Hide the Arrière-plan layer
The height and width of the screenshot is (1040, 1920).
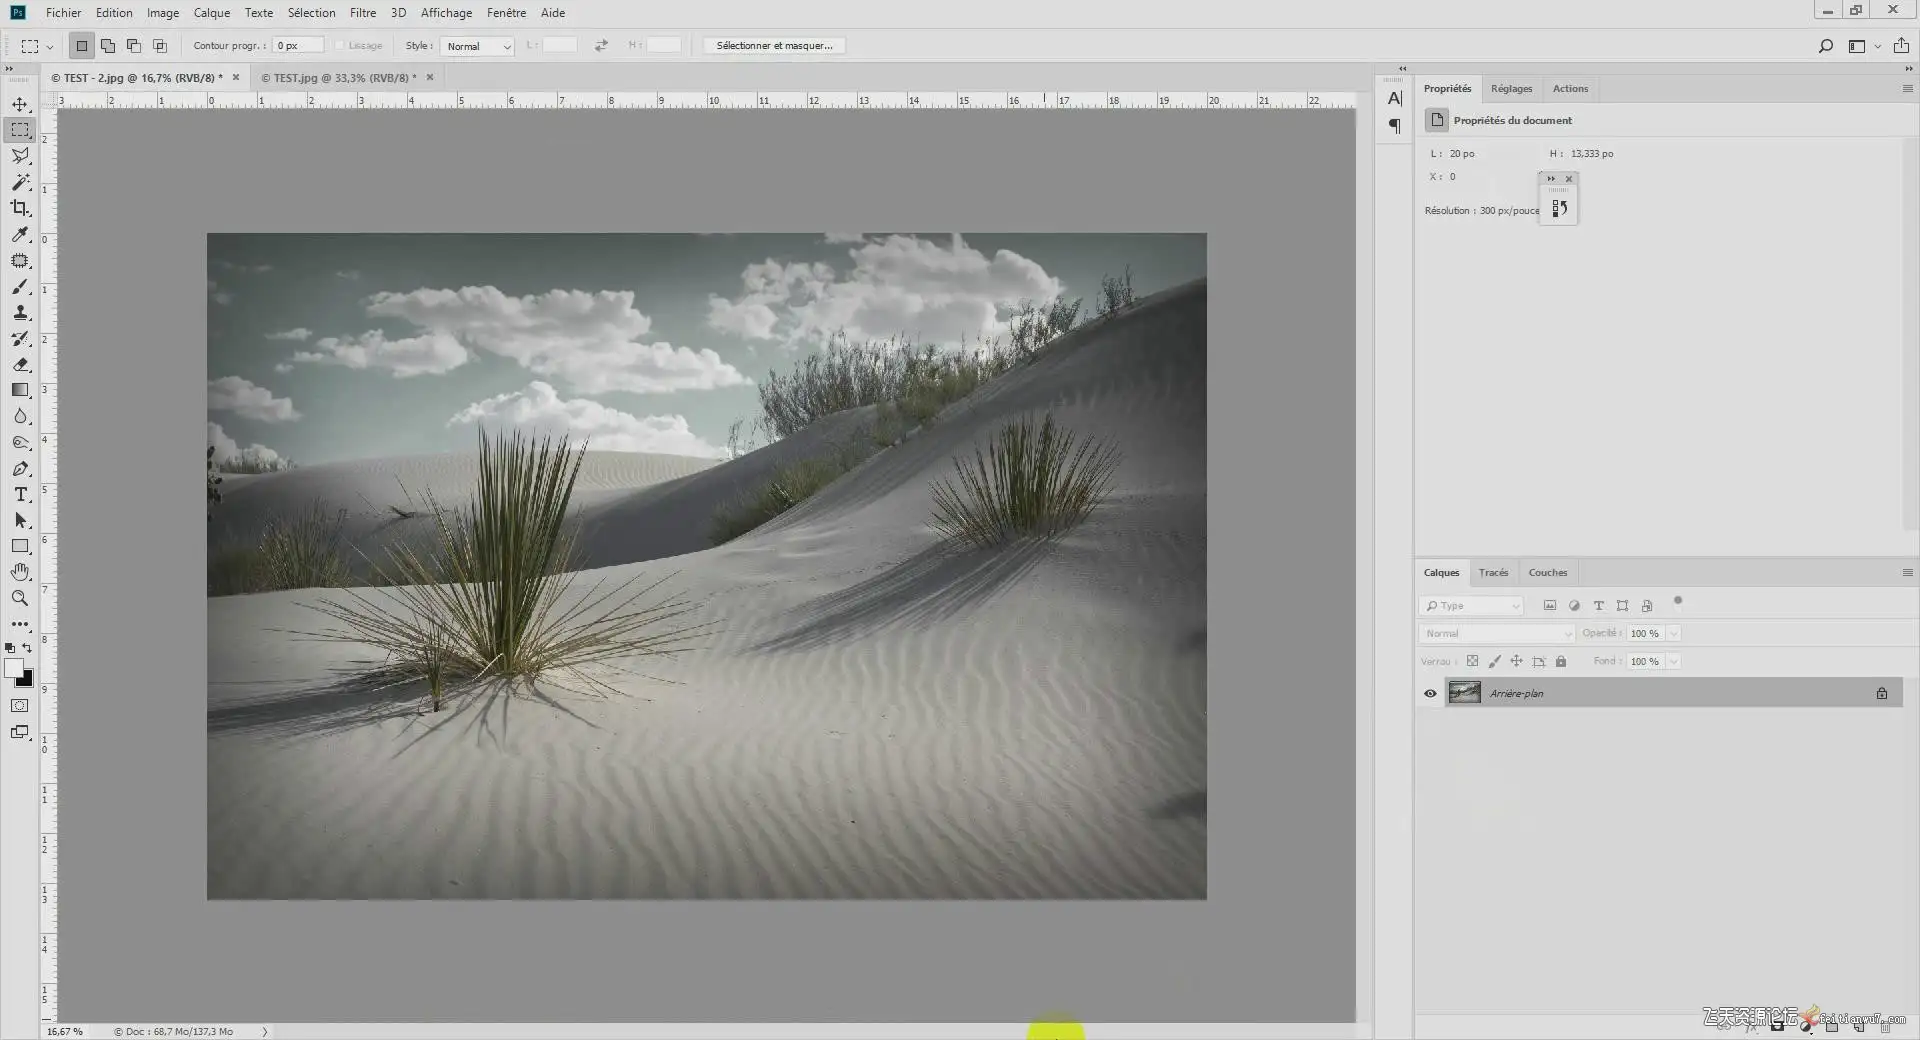click(1430, 693)
